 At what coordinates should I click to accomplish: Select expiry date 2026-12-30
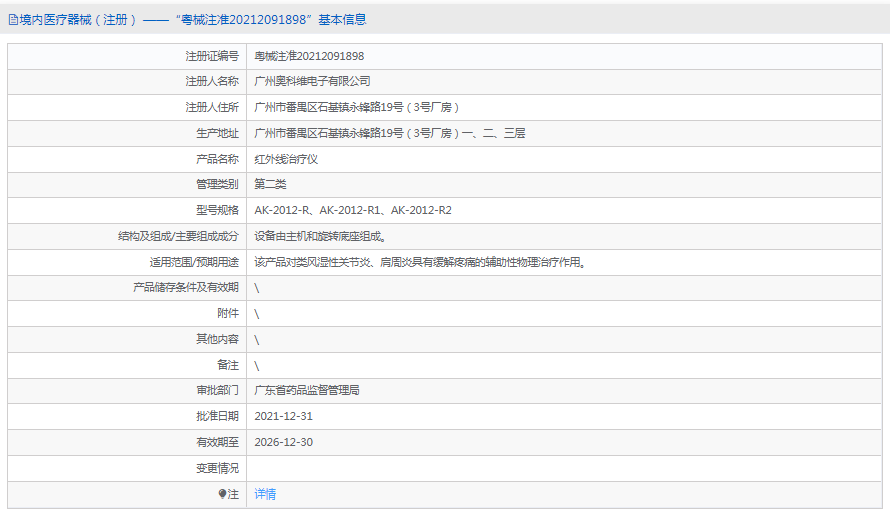pos(283,442)
